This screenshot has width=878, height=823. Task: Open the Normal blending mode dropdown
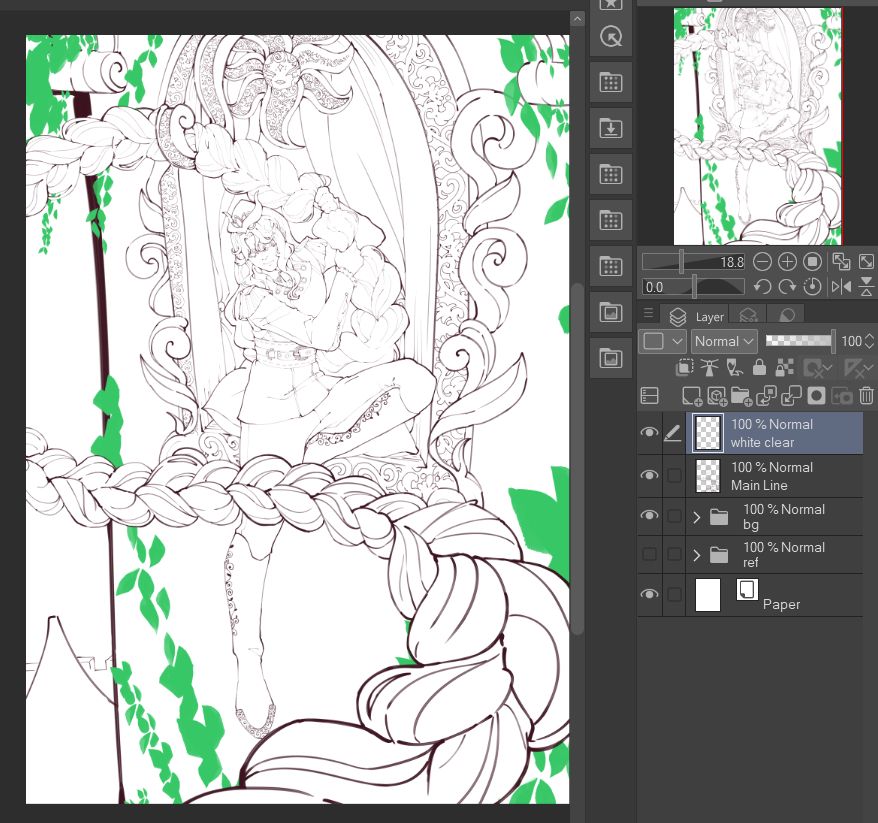click(x=724, y=341)
